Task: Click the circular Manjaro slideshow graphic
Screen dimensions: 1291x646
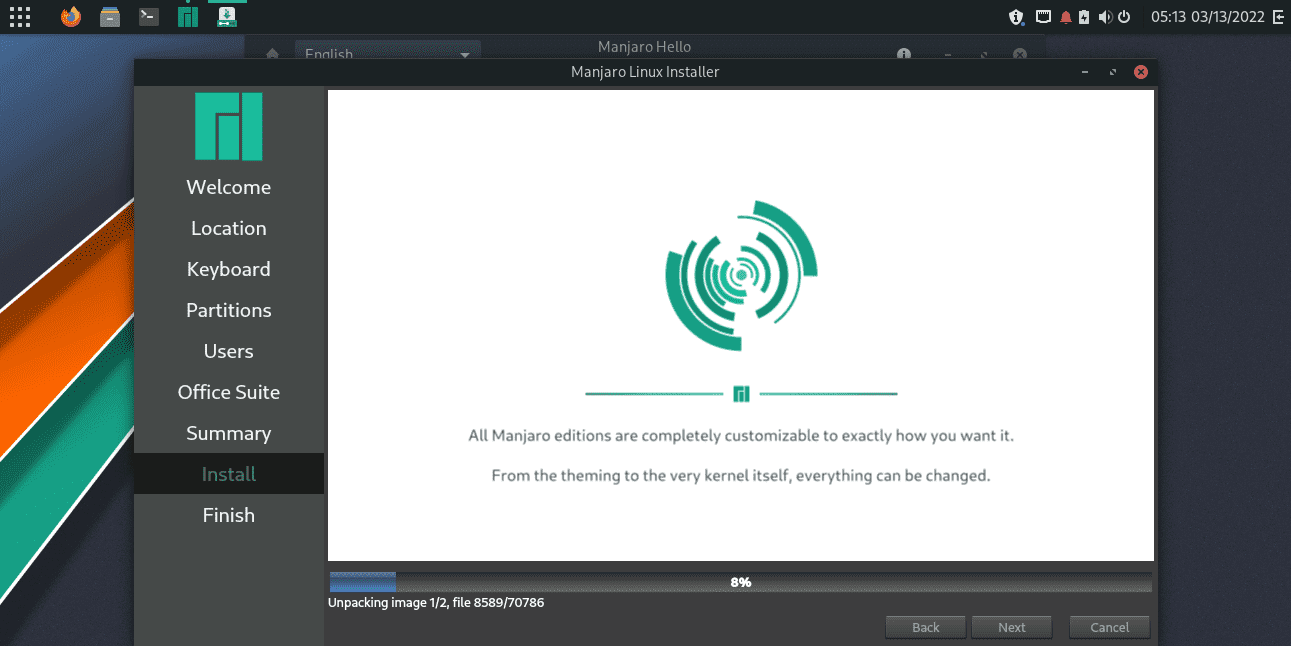Action: click(741, 275)
